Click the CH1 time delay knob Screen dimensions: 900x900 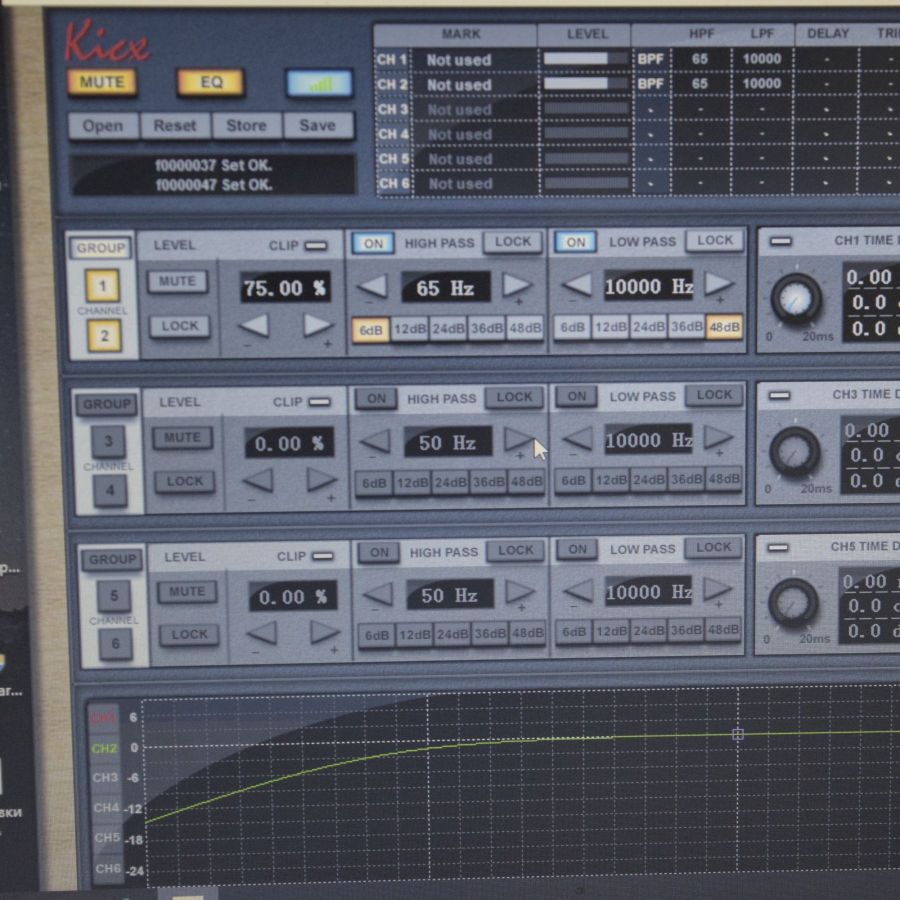pyautogui.click(x=796, y=298)
